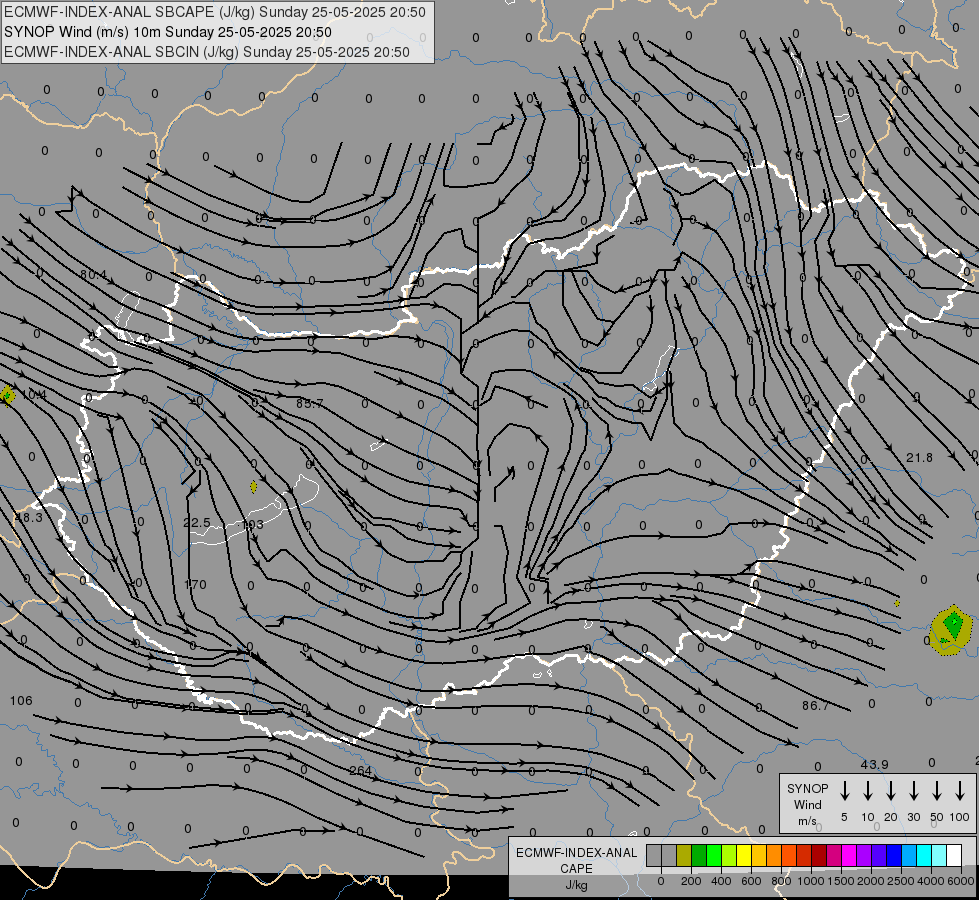Viewport: 979px width, 900px height.
Task: Click the 85.7 value on the map
Action: (310, 403)
